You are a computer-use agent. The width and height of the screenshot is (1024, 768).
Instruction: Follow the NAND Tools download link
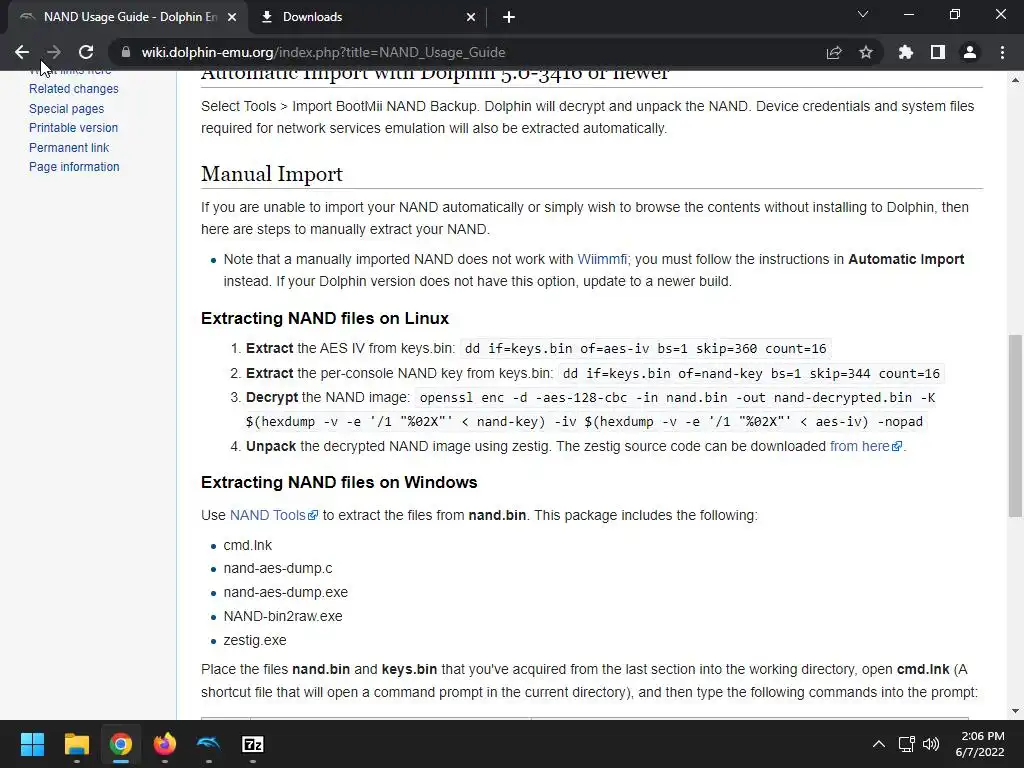[x=274, y=515]
